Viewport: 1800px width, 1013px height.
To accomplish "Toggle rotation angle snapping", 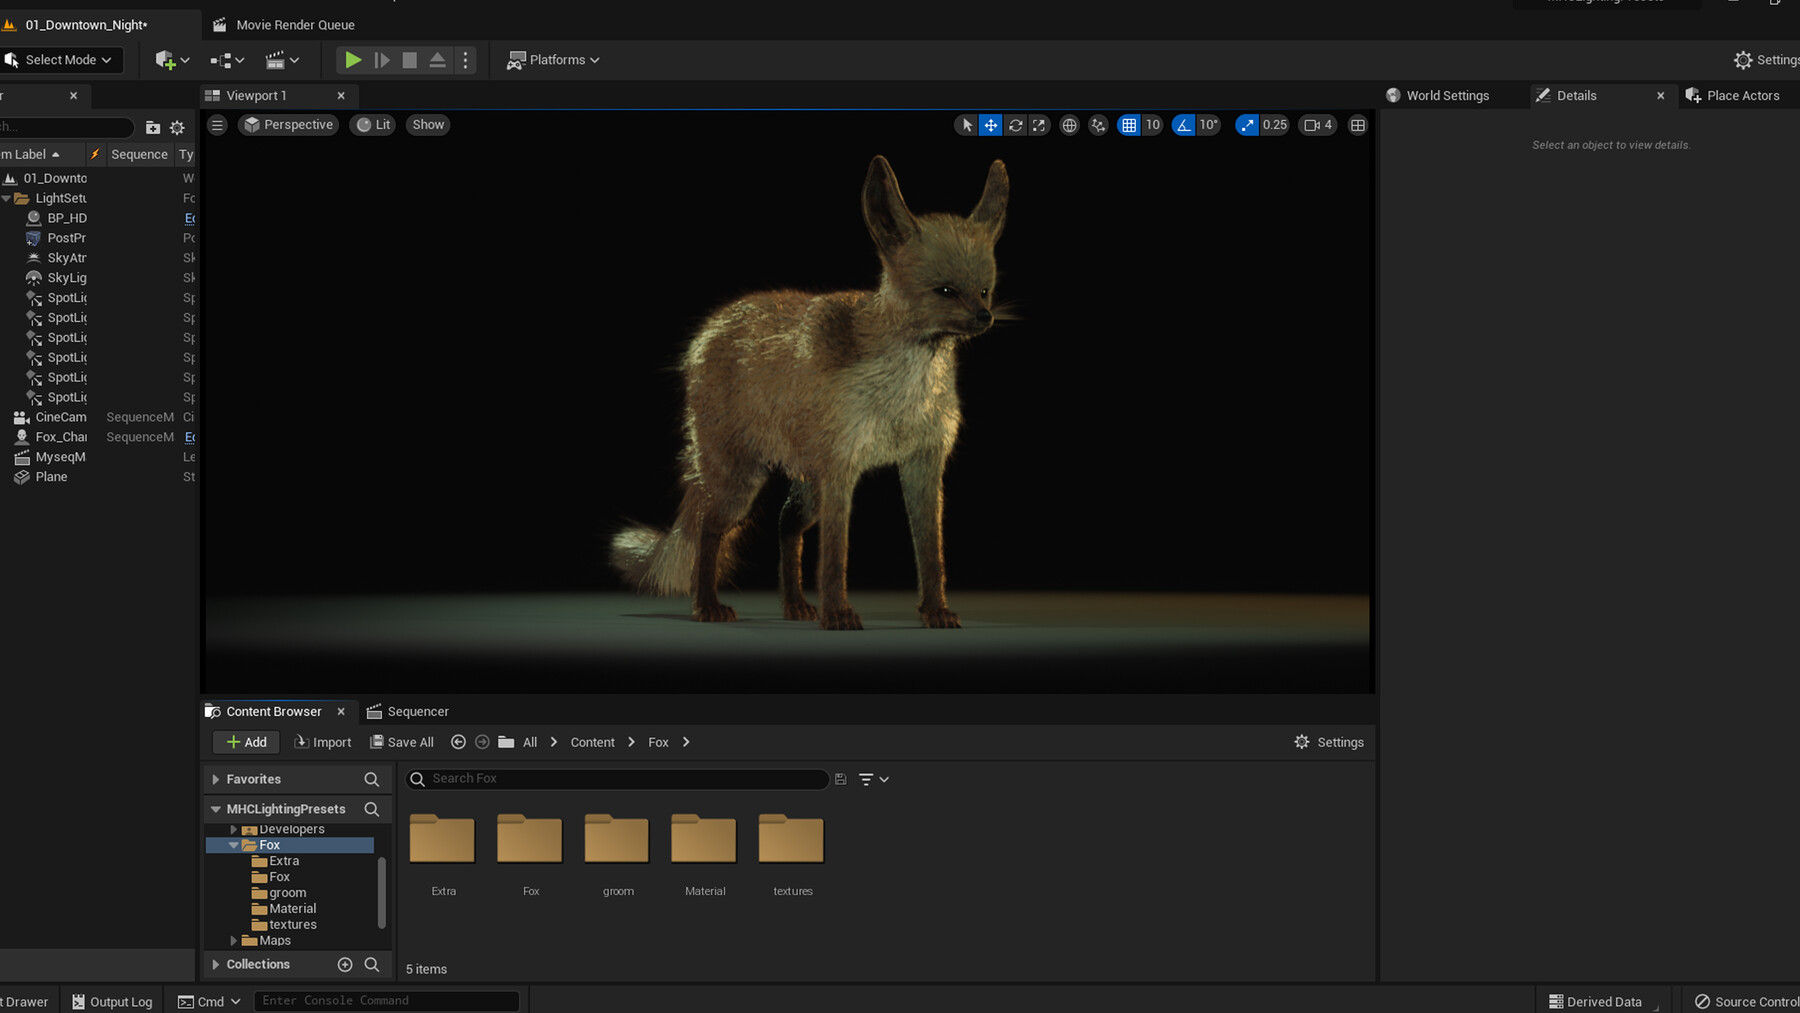I will pos(1183,124).
